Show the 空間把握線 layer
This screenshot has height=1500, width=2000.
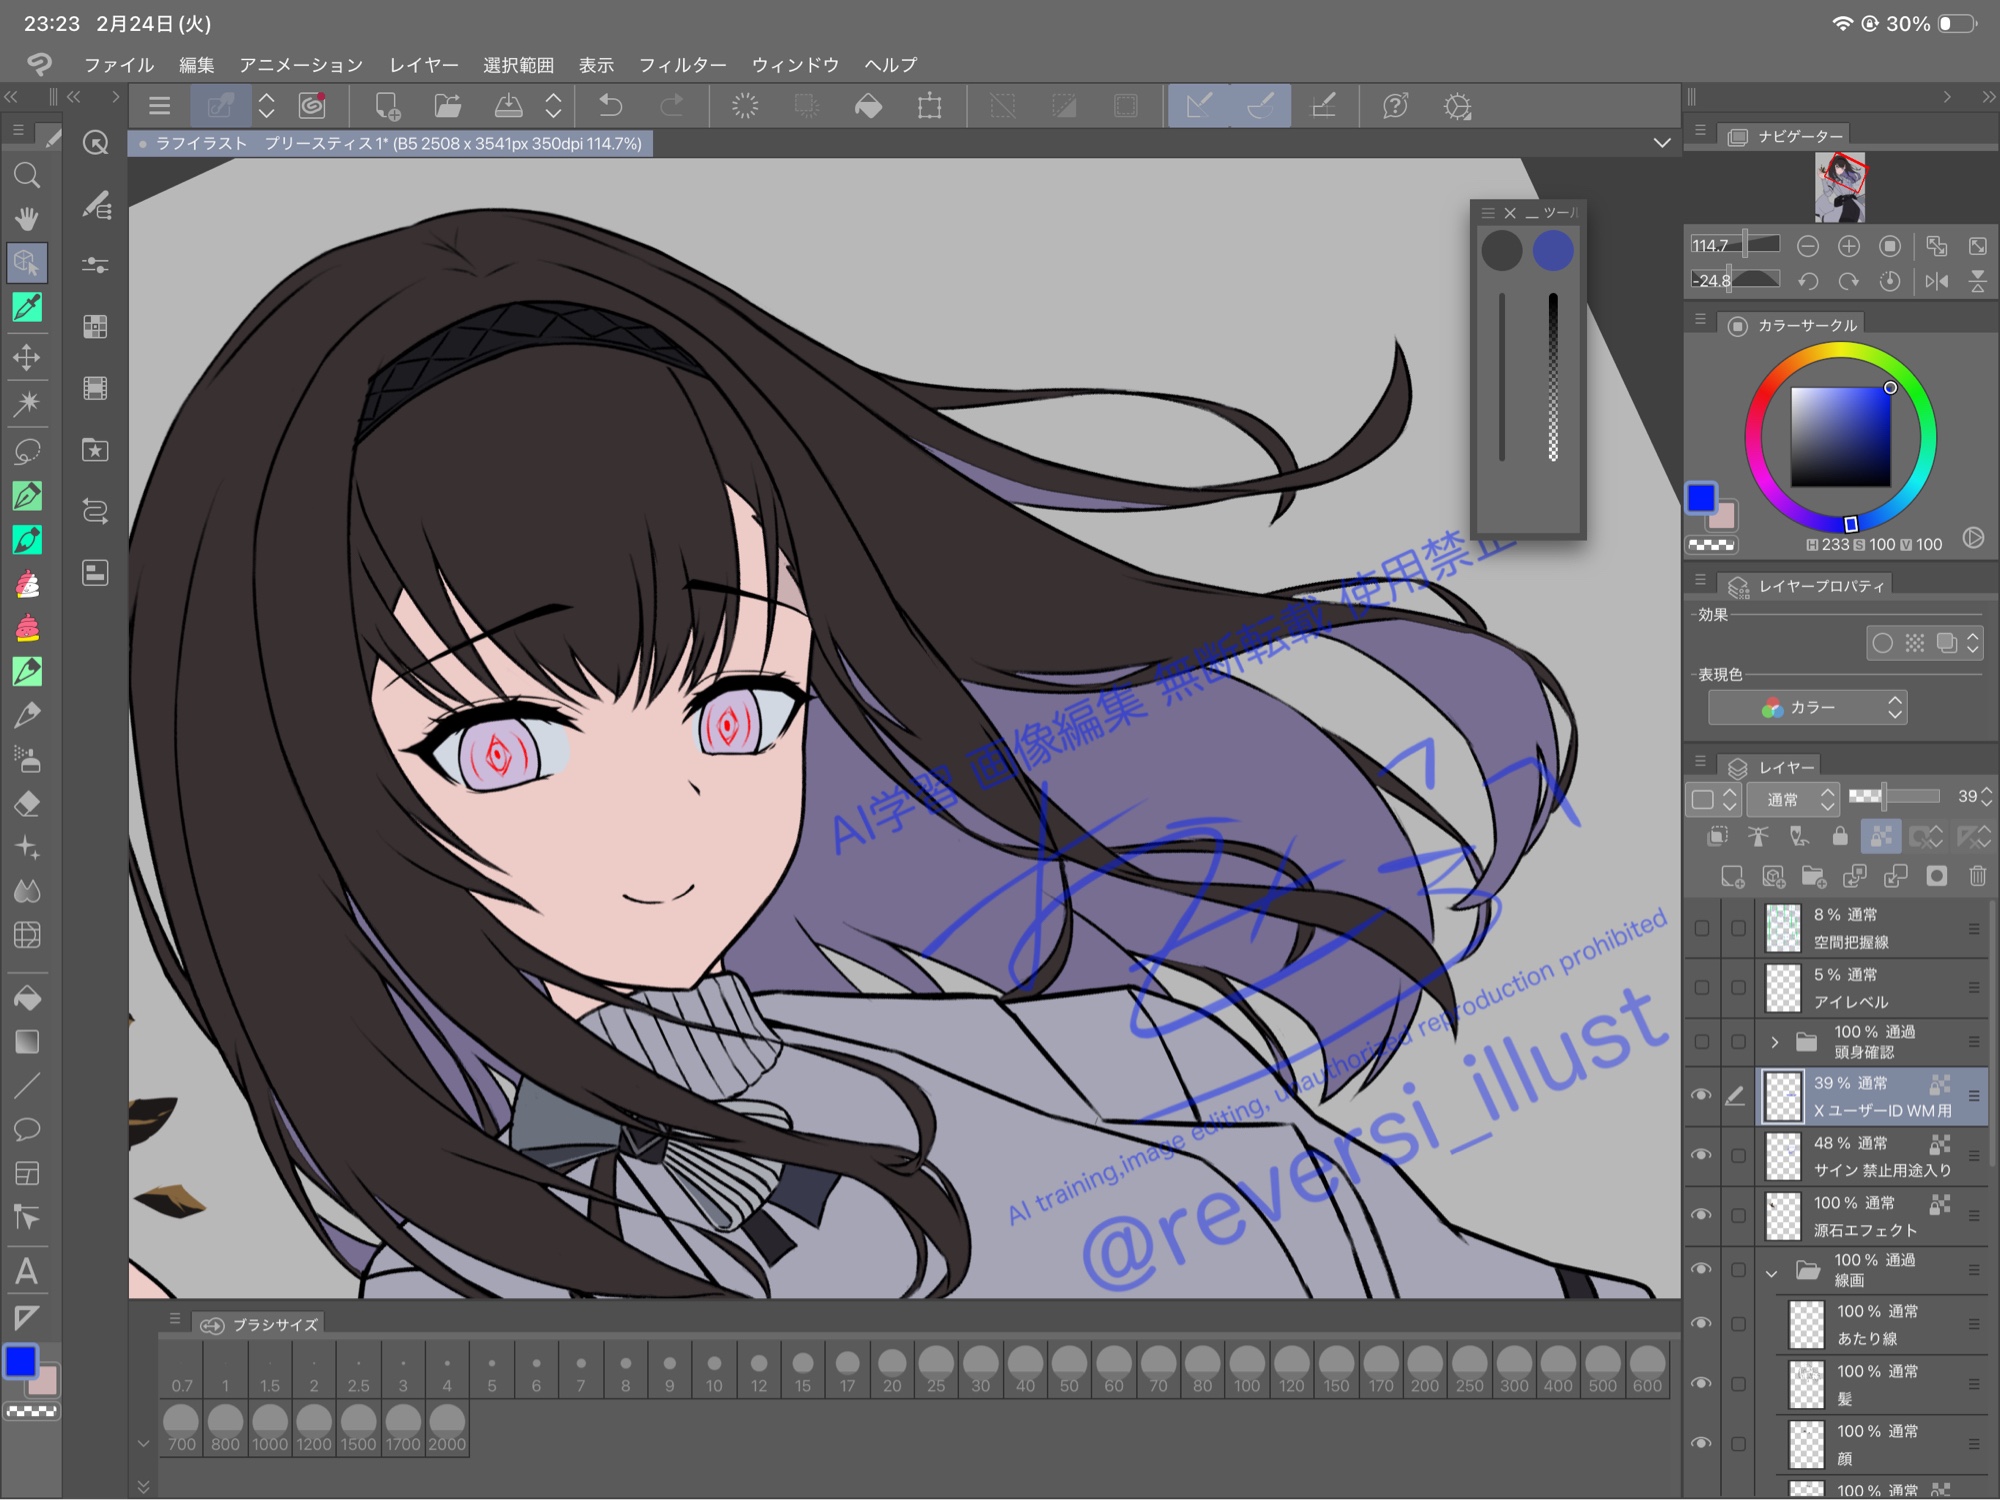[1701, 928]
